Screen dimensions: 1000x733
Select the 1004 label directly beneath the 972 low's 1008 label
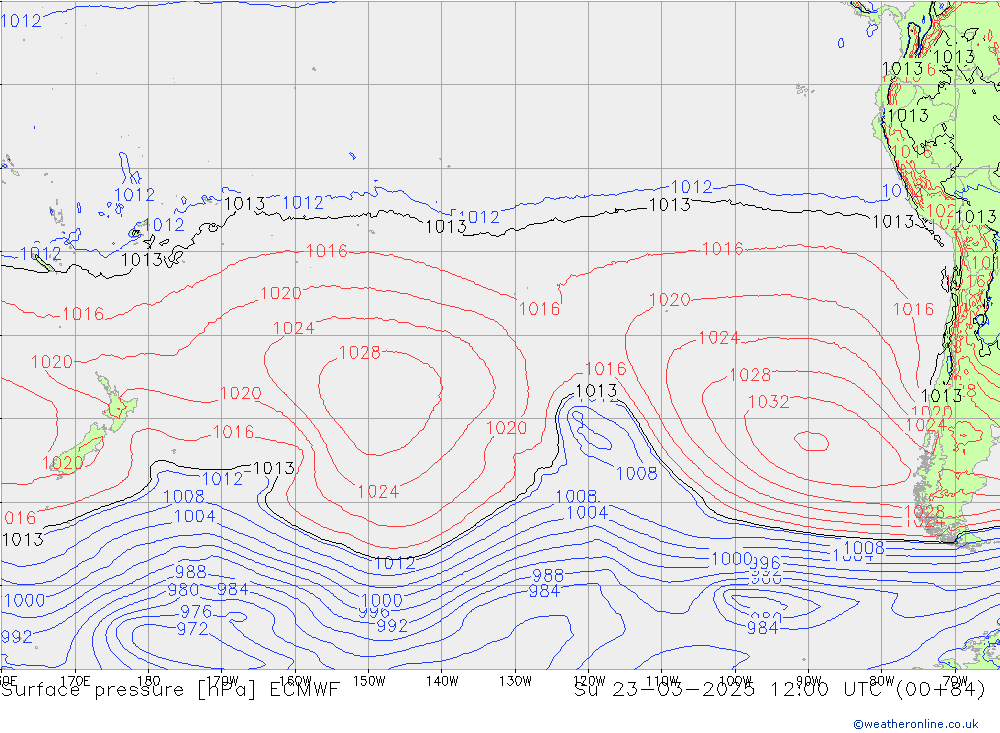[x=195, y=515]
